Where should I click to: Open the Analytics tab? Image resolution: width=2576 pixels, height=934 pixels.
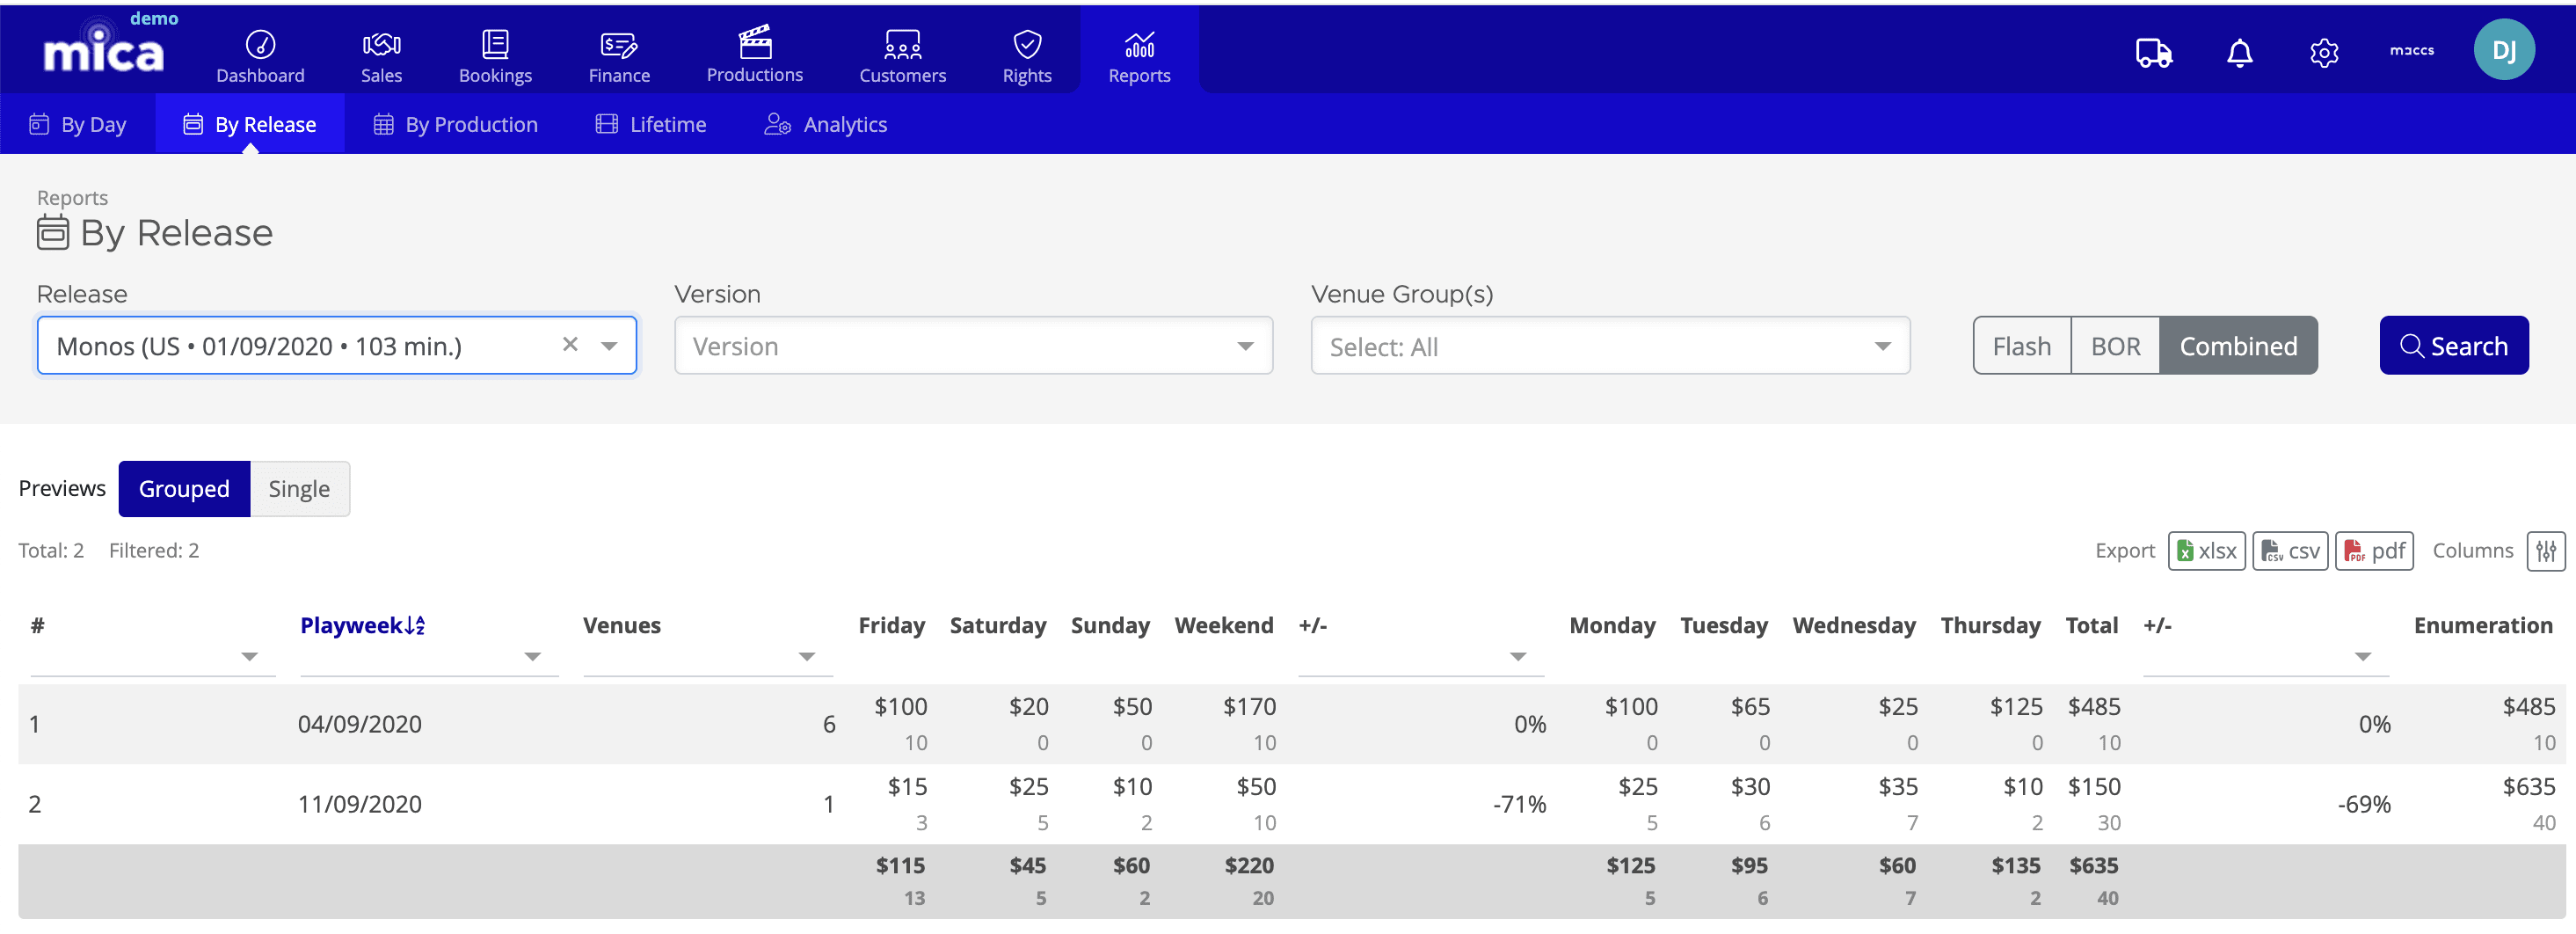point(826,124)
